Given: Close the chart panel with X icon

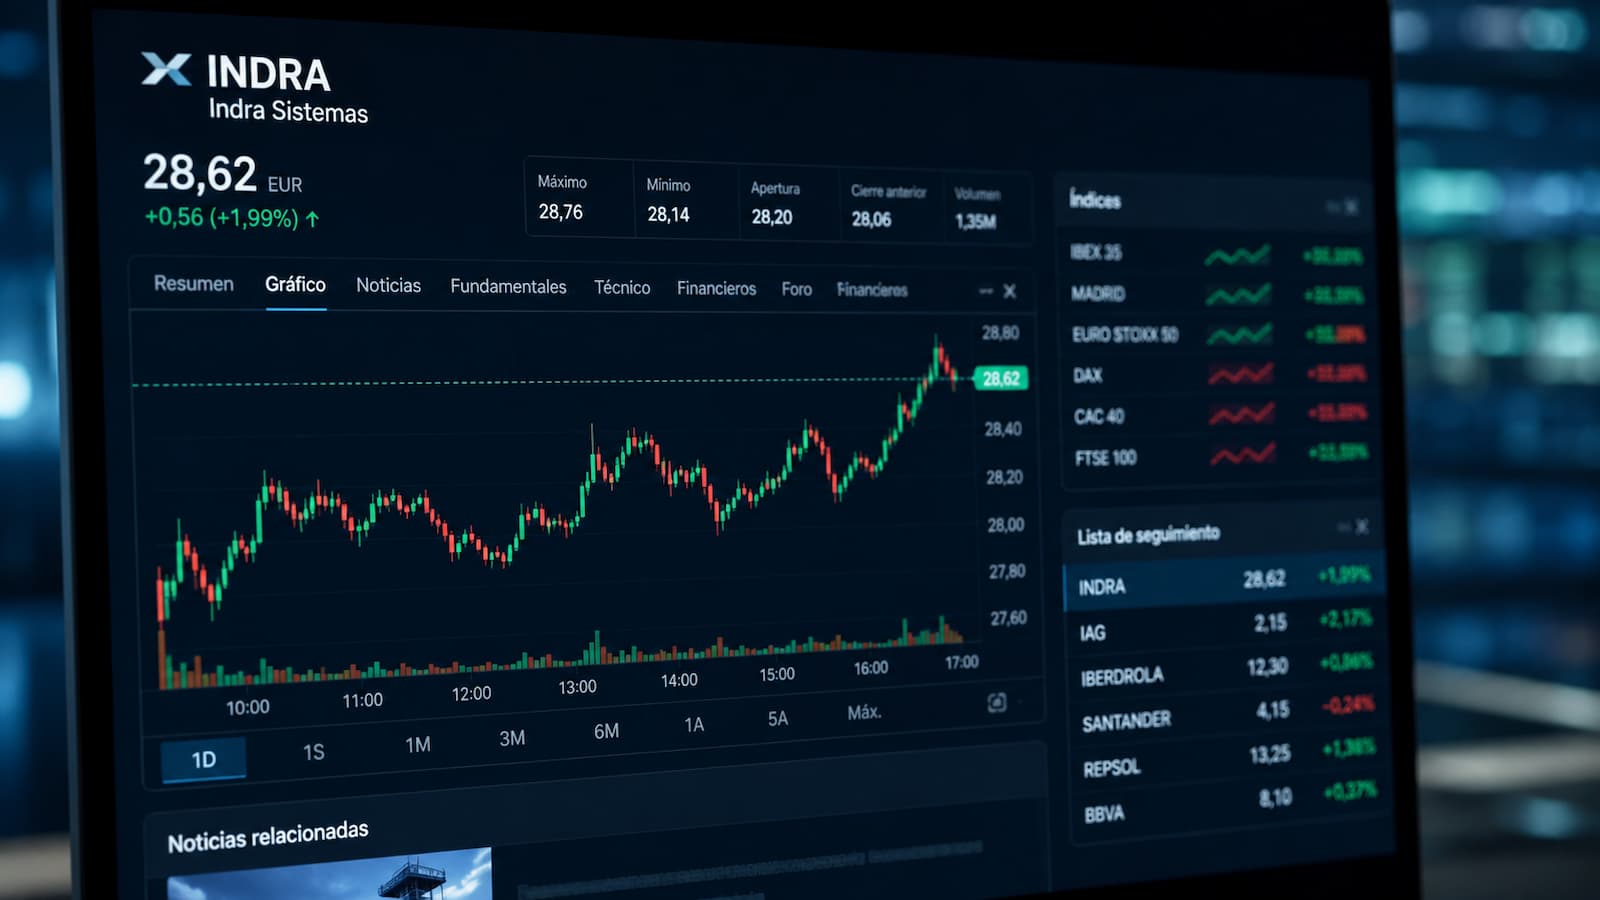Looking at the screenshot, I should click(x=1010, y=291).
